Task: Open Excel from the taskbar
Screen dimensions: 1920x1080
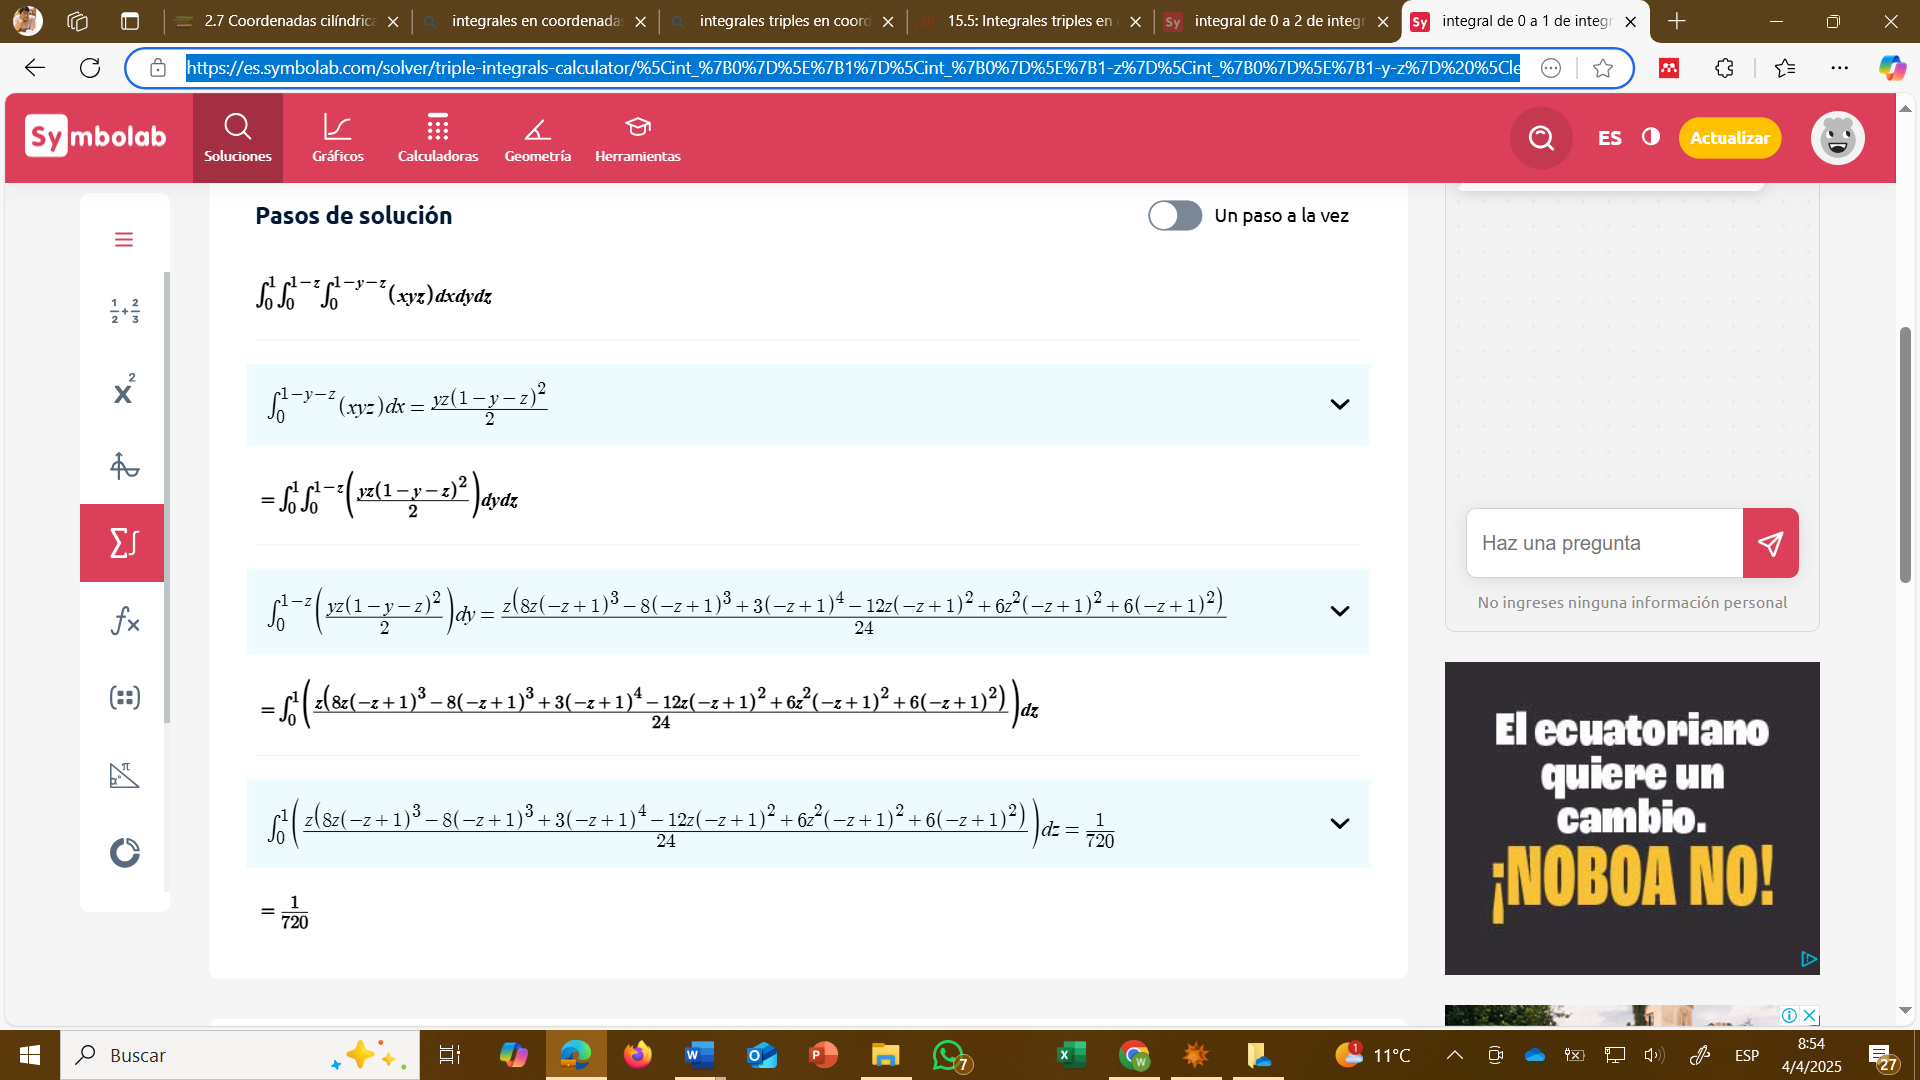Action: tap(1071, 1055)
